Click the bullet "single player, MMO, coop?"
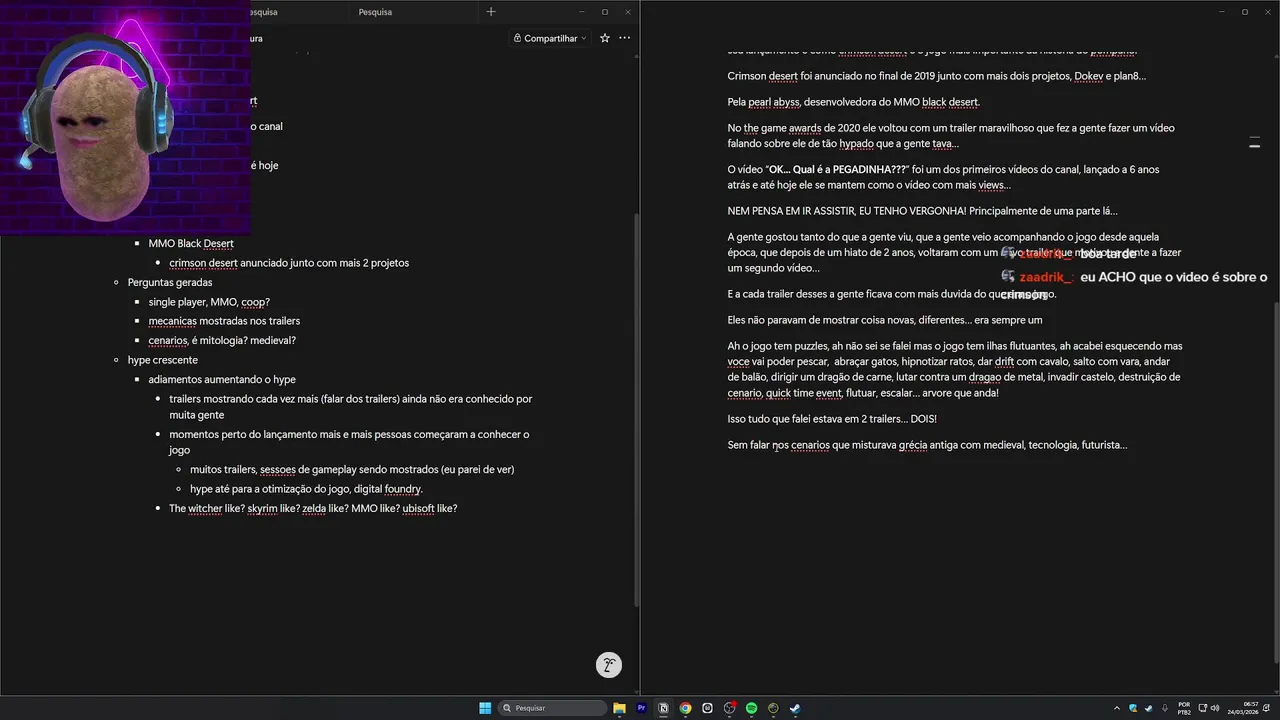The height and width of the screenshot is (720, 1280). coord(209,302)
